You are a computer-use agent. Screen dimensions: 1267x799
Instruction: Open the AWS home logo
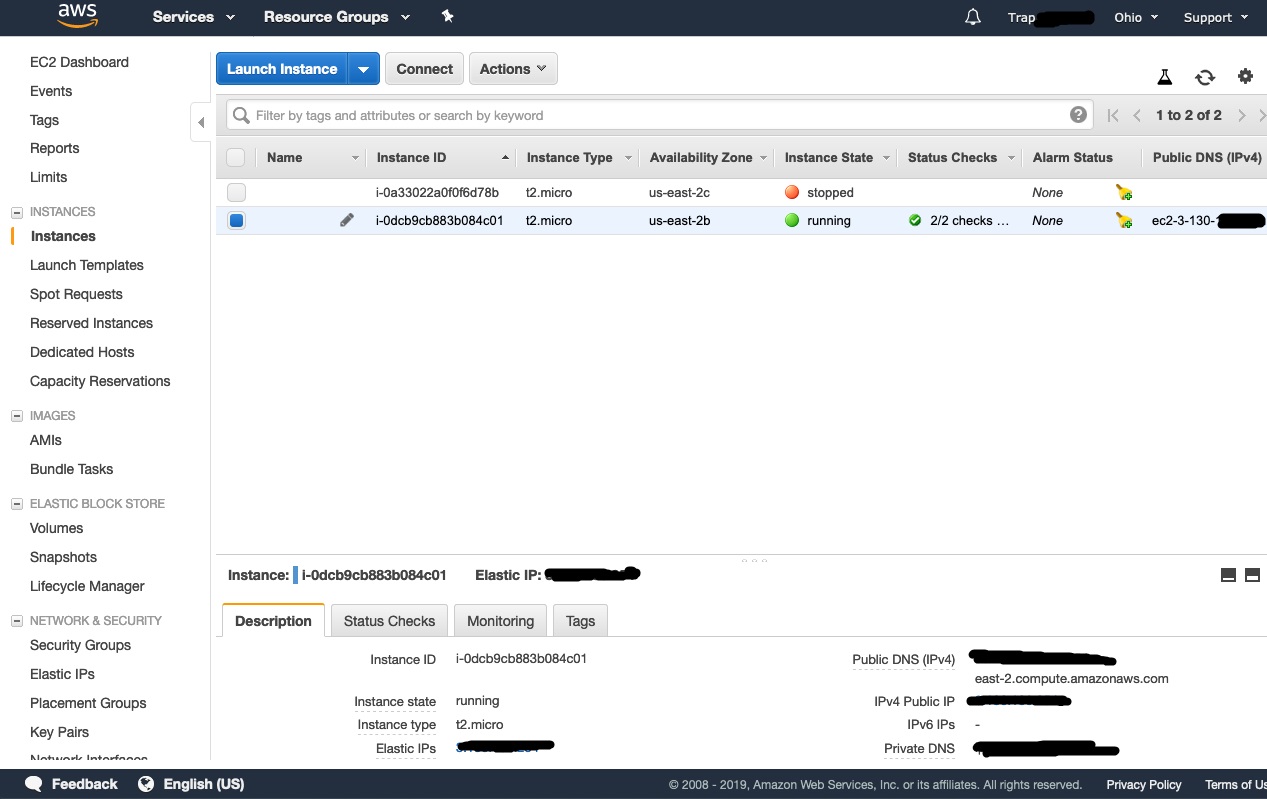(x=77, y=16)
